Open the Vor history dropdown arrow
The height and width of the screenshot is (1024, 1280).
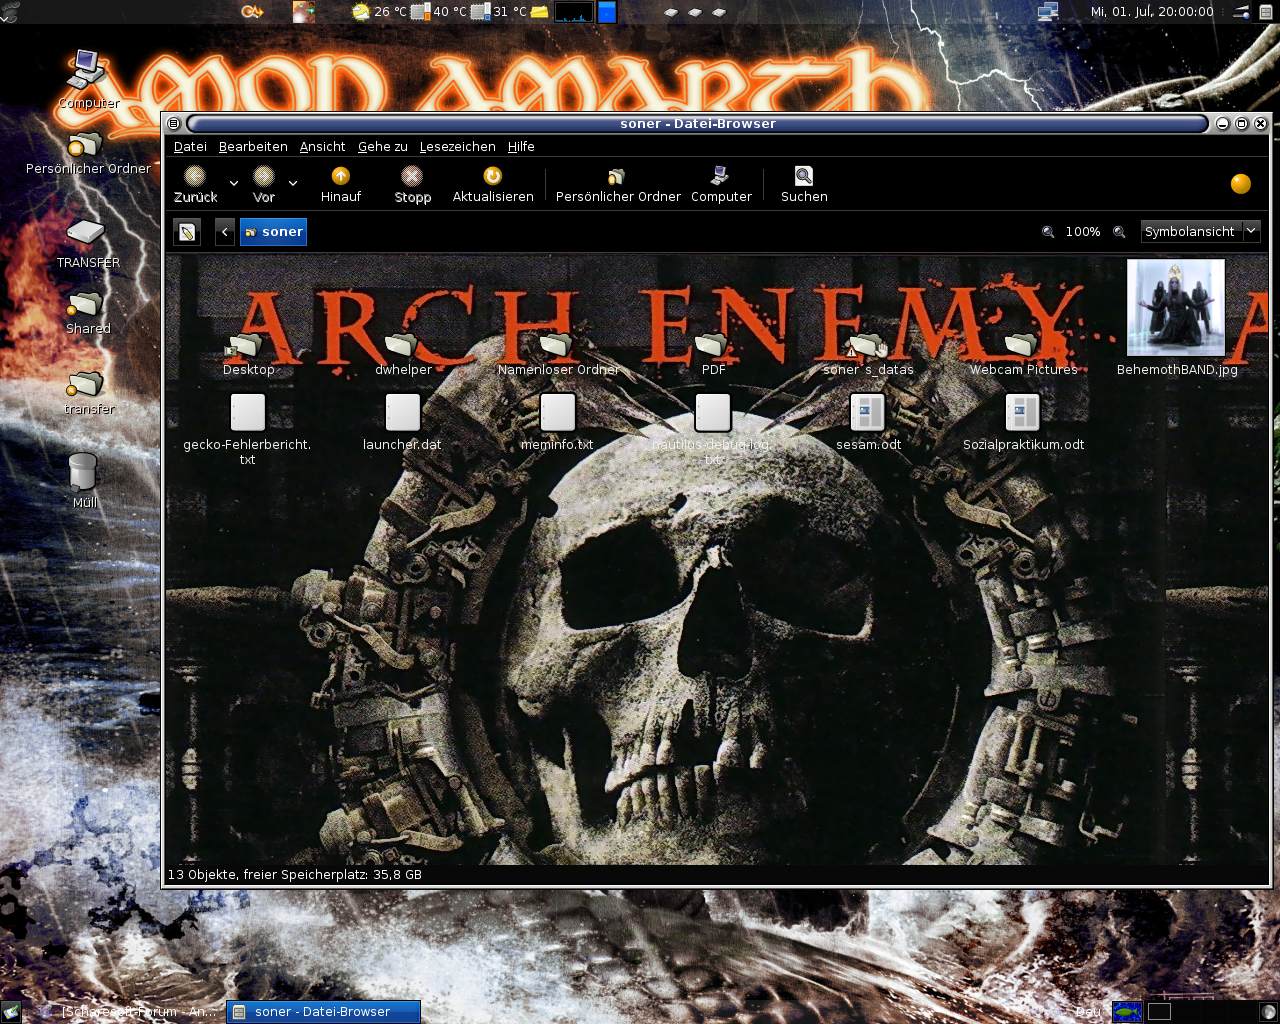292,184
